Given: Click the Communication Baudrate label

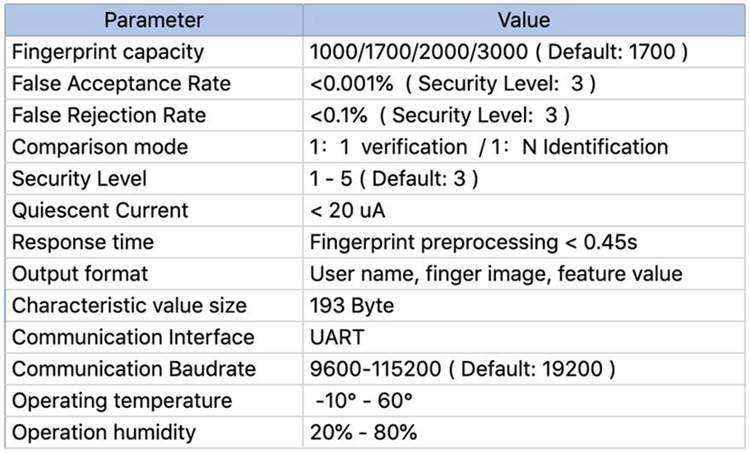Looking at the screenshot, I should click(x=133, y=369).
